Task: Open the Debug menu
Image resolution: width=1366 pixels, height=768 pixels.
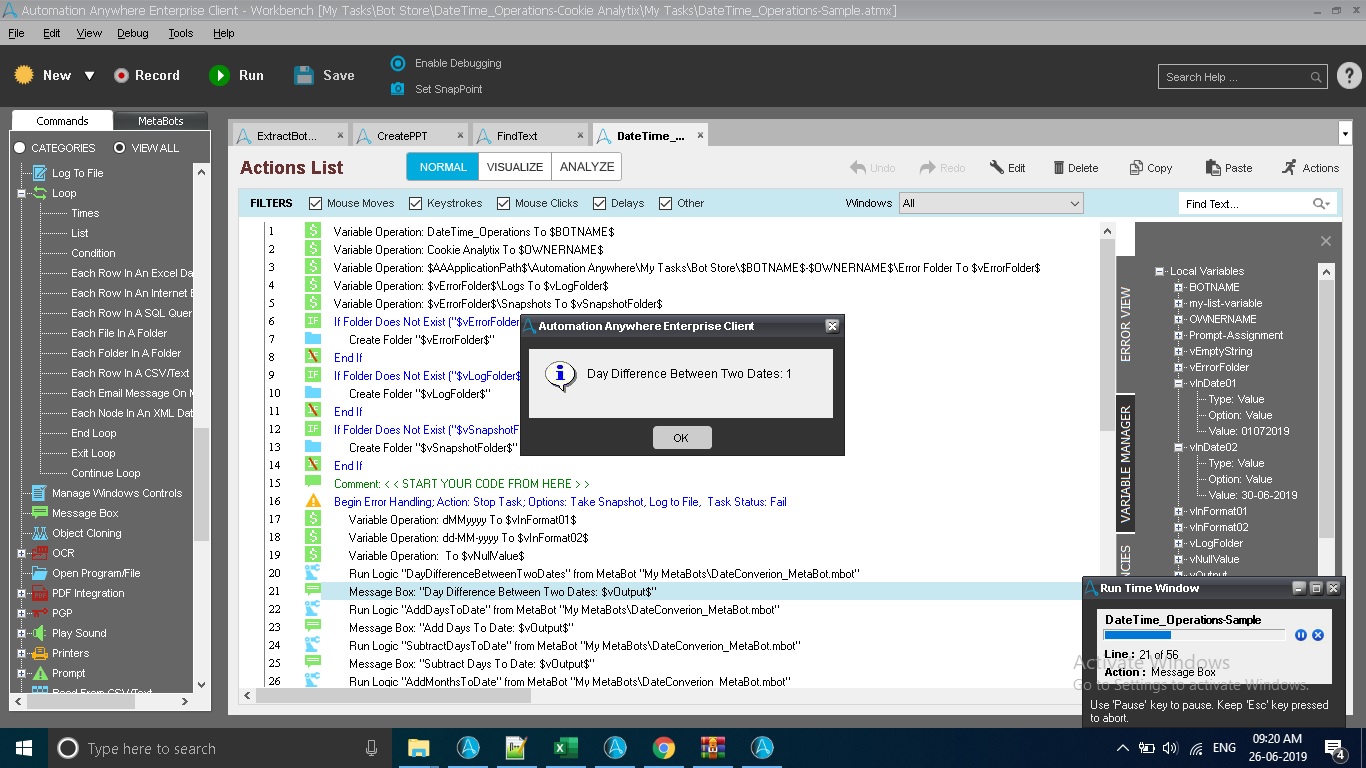Action: pyautogui.click(x=132, y=33)
